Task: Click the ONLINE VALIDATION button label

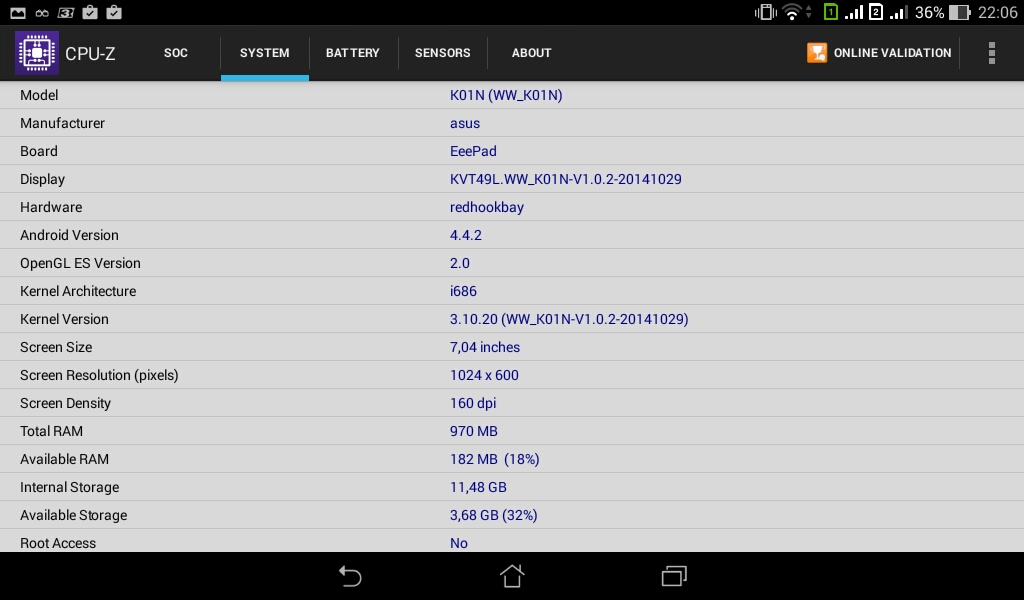Action: point(892,53)
